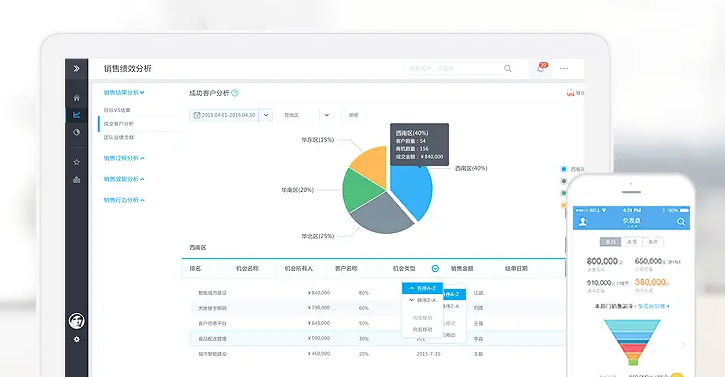
Task: Select the table row with ¥790,000
Action: coord(378,308)
